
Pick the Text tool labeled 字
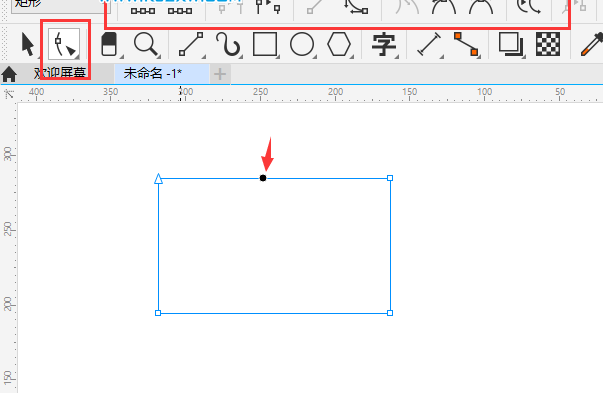point(384,44)
